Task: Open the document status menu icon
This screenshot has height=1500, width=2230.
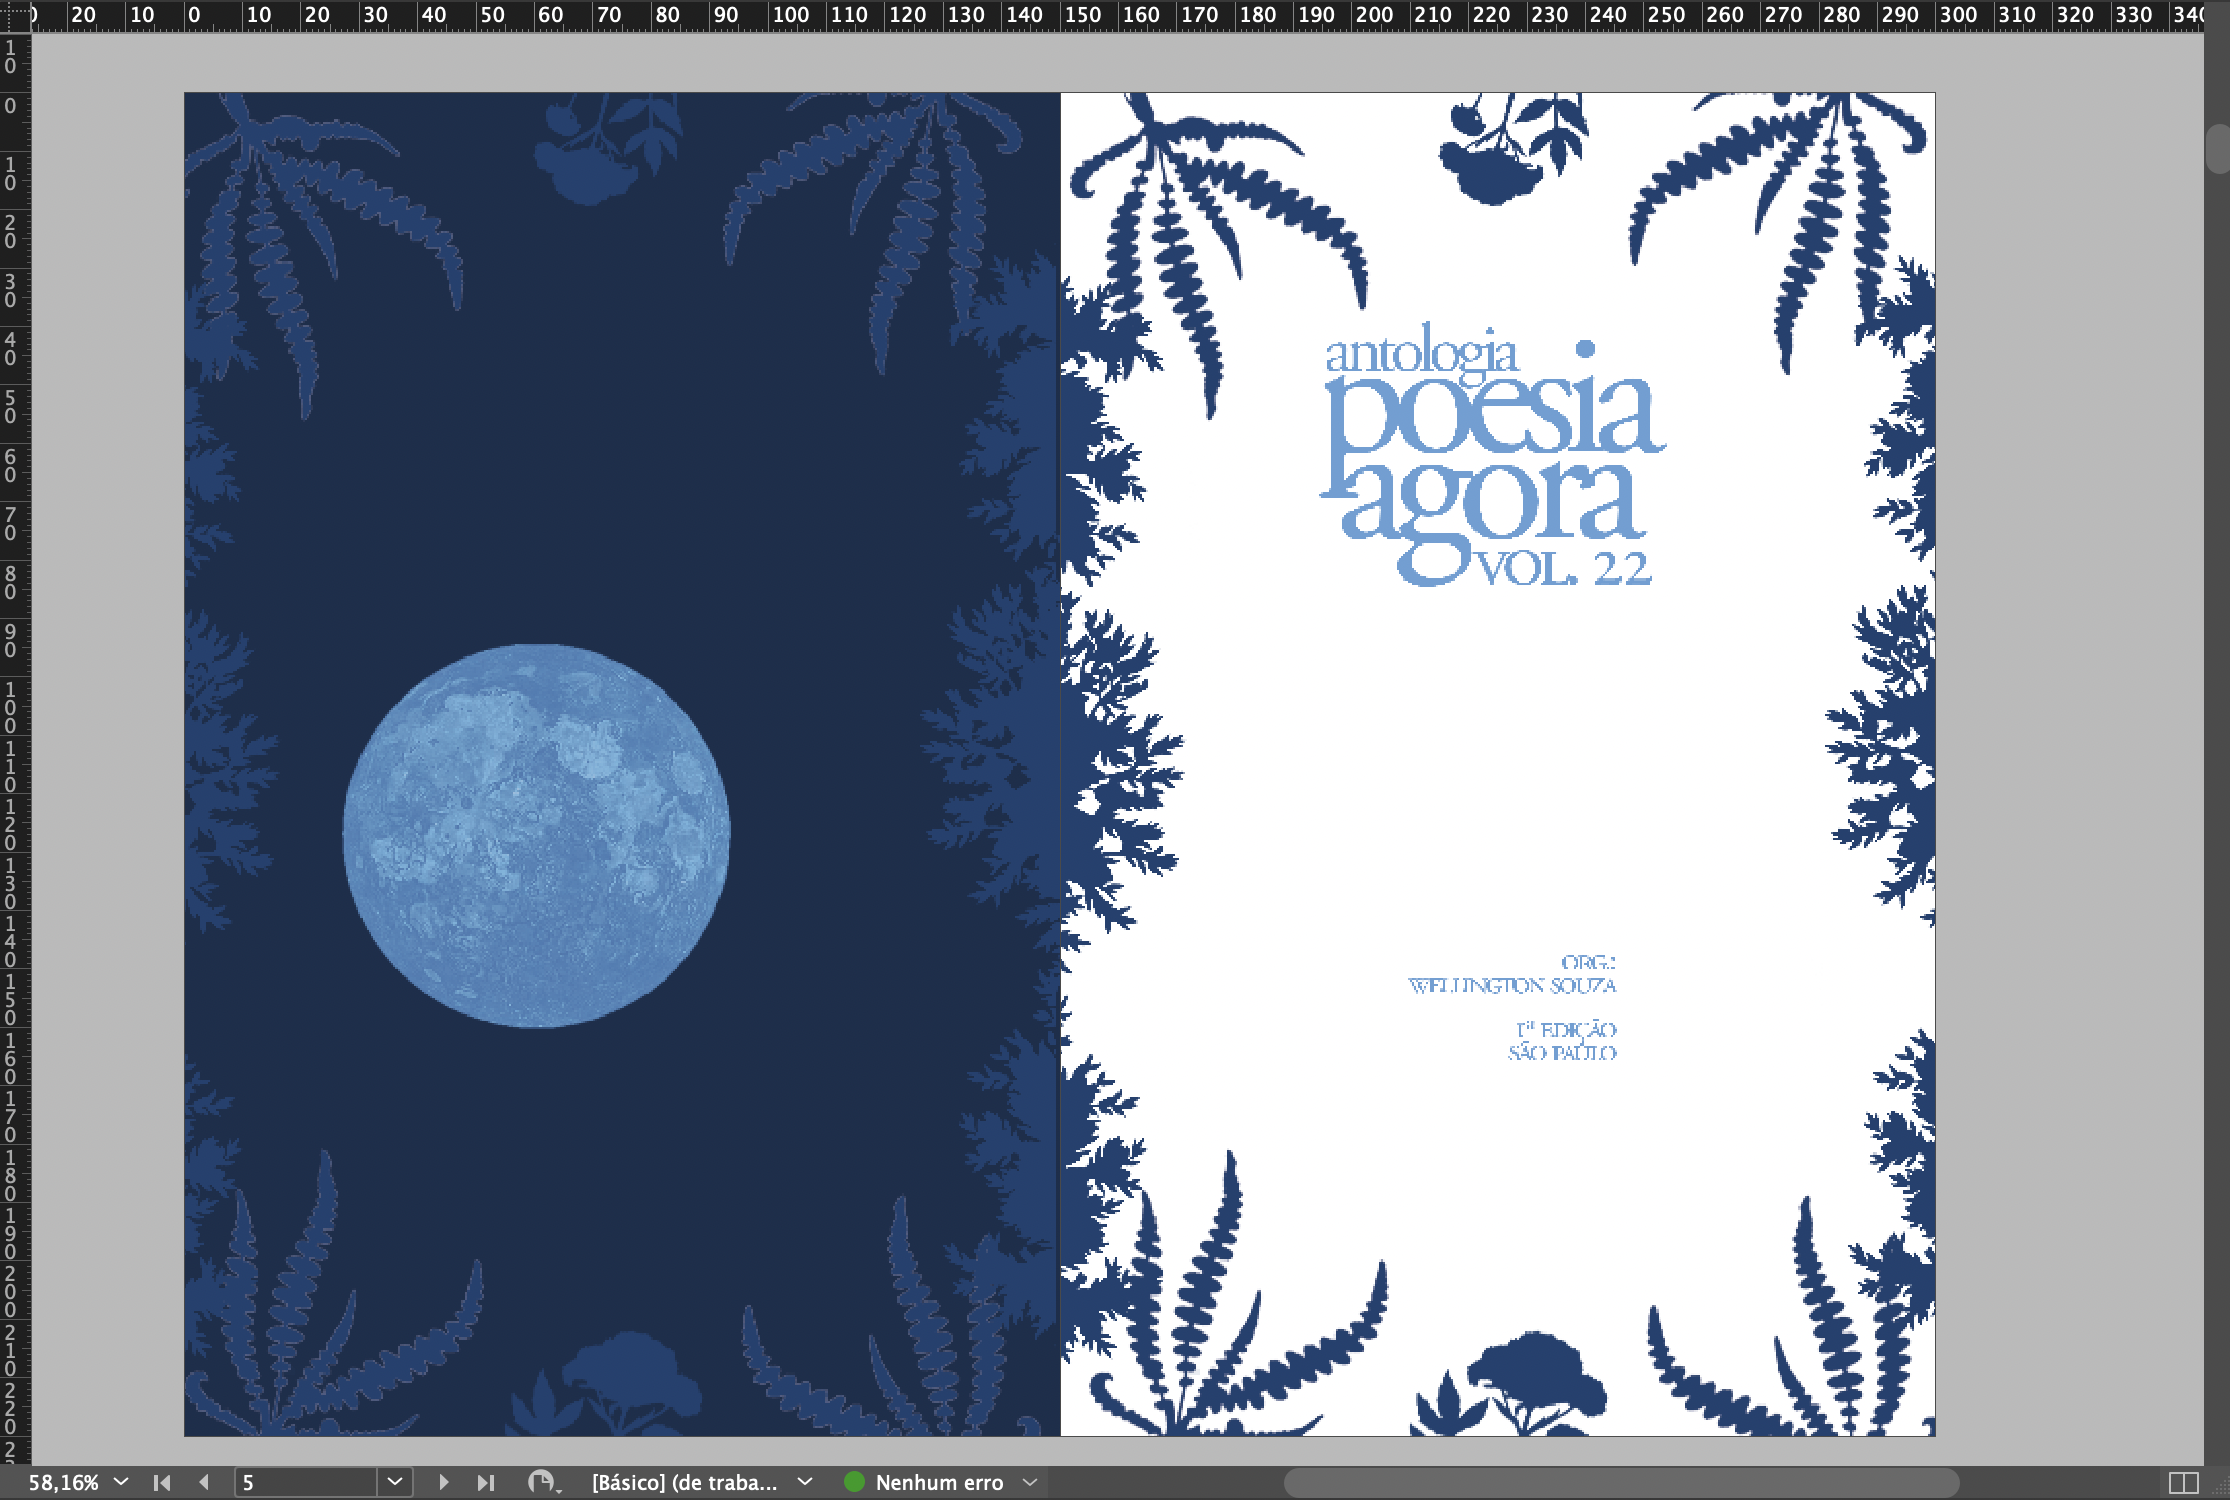Action: (x=542, y=1482)
